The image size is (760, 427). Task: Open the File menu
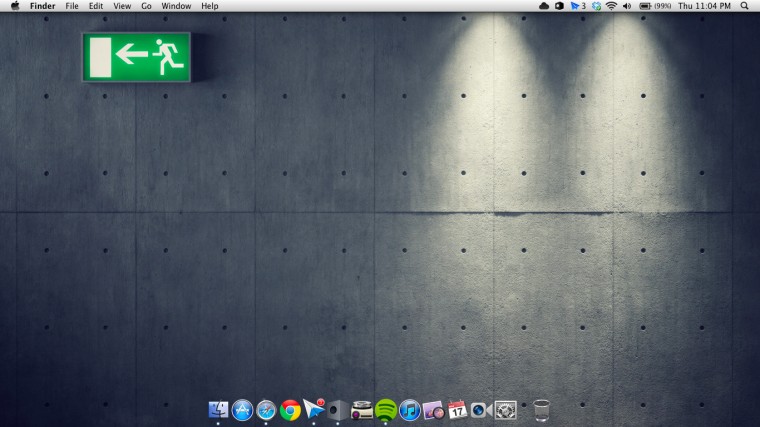[x=72, y=6]
